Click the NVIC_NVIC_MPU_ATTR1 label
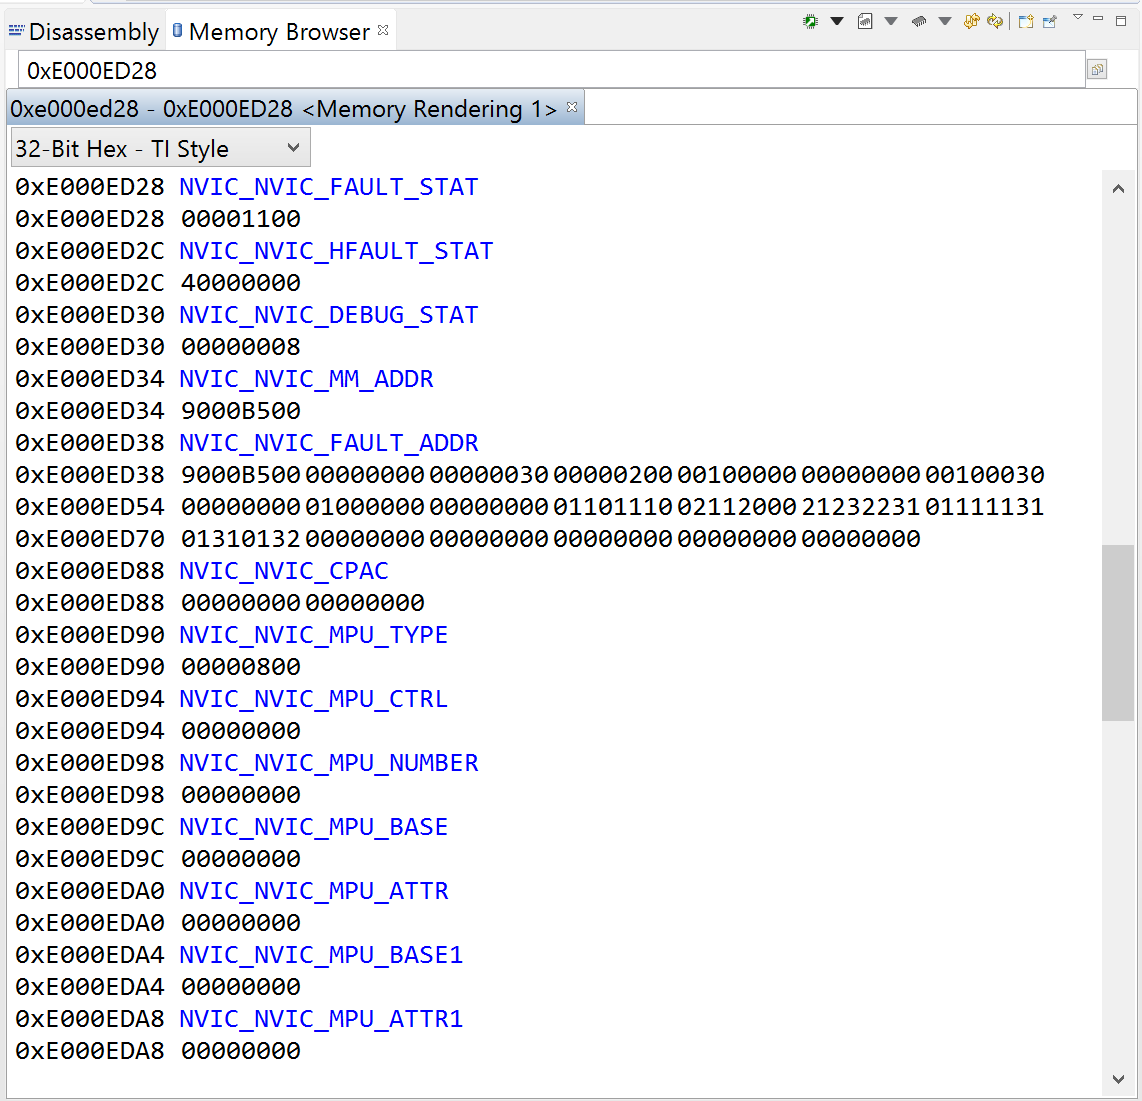1142x1101 pixels. pos(321,1020)
